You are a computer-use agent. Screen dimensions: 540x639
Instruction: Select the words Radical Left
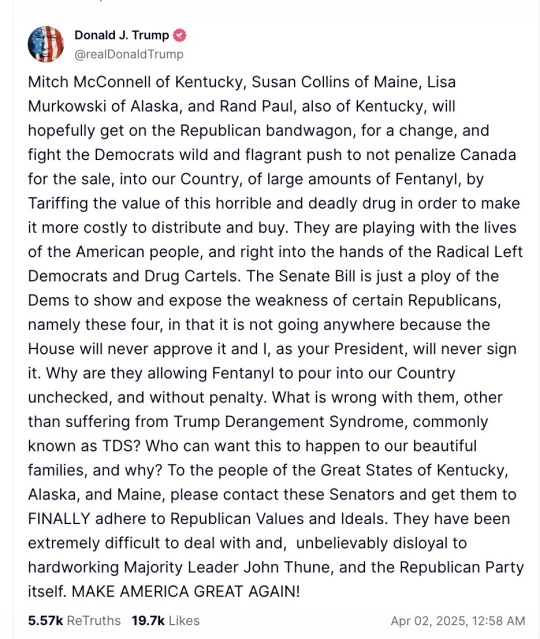point(479,252)
